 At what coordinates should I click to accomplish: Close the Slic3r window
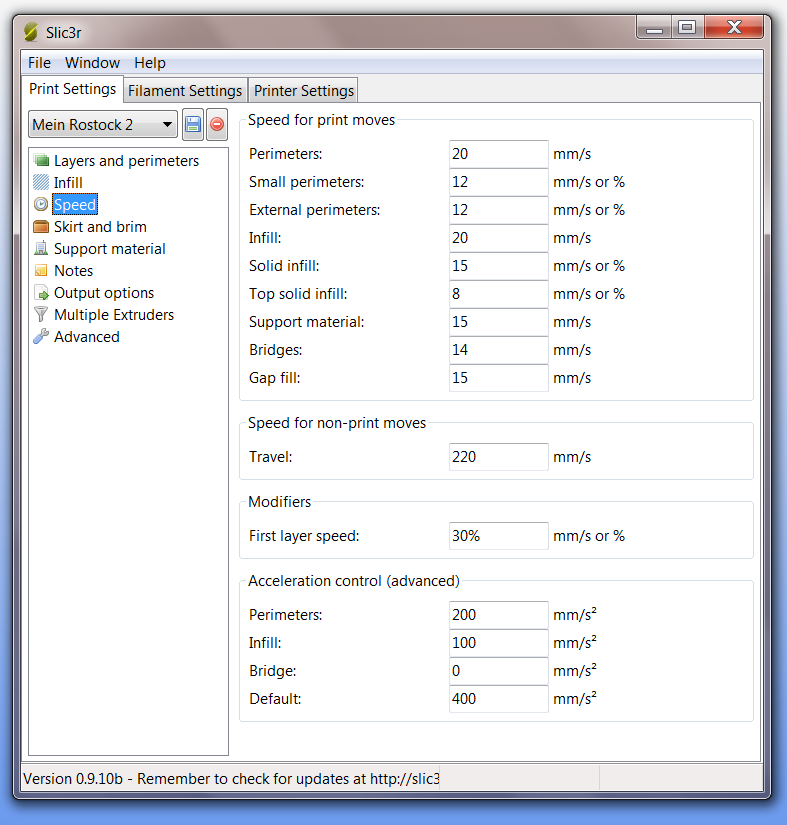coord(734,28)
